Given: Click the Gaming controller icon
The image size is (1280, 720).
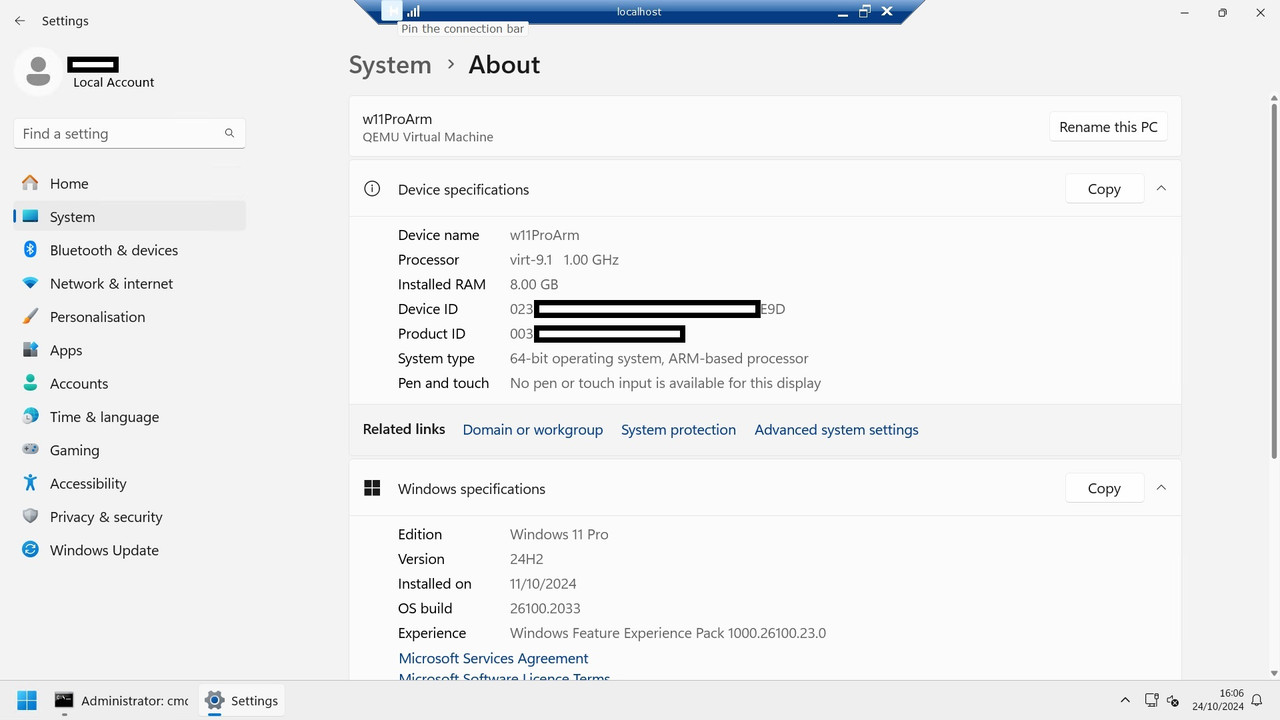Looking at the screenshot, I should pyautogui.click(x=30, y=450).
